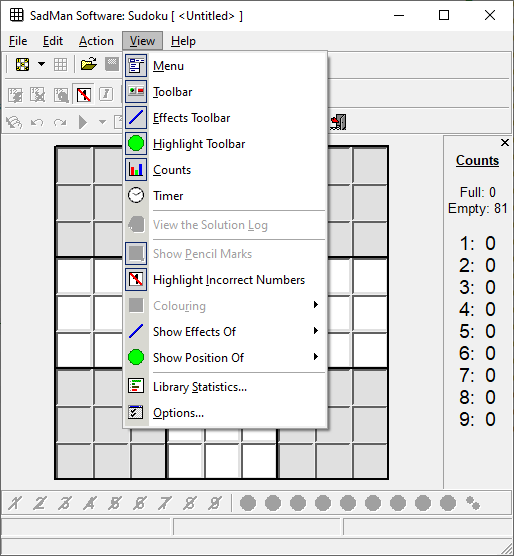Viewport: 514px width, 556px height.
Task: Click the Highlight Incorrect Numbers toolbar button
Action: pyautogui.click(x=84, y=95)
